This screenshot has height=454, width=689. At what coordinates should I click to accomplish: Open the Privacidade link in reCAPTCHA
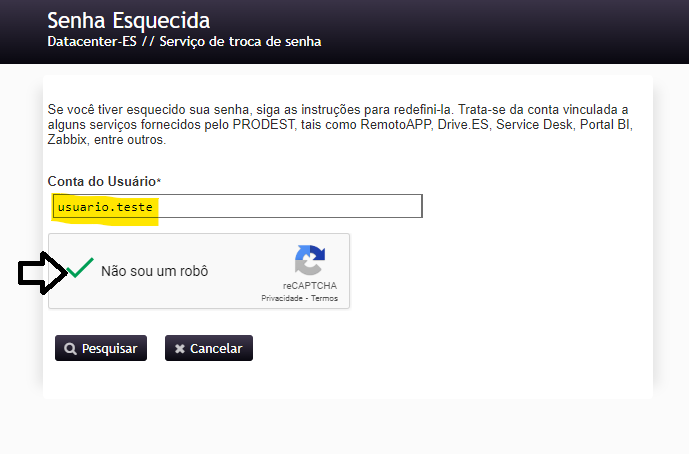point(282,298)
